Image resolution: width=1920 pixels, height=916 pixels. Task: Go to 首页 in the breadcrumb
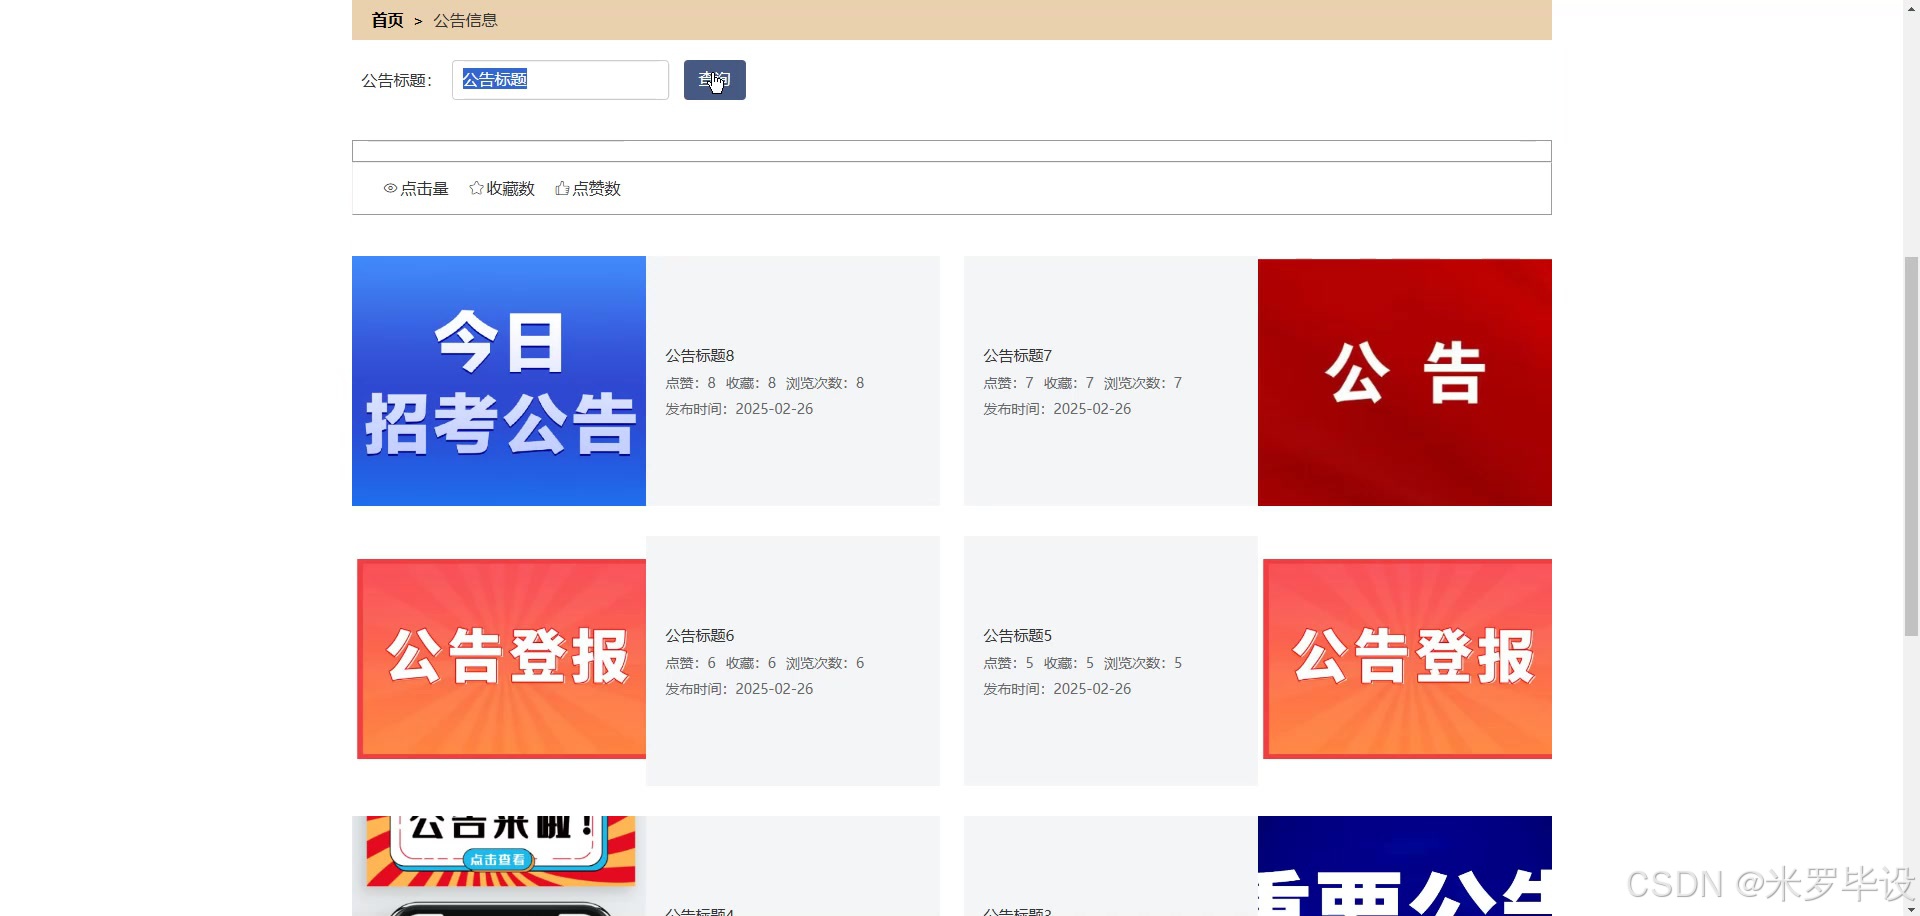387,20
